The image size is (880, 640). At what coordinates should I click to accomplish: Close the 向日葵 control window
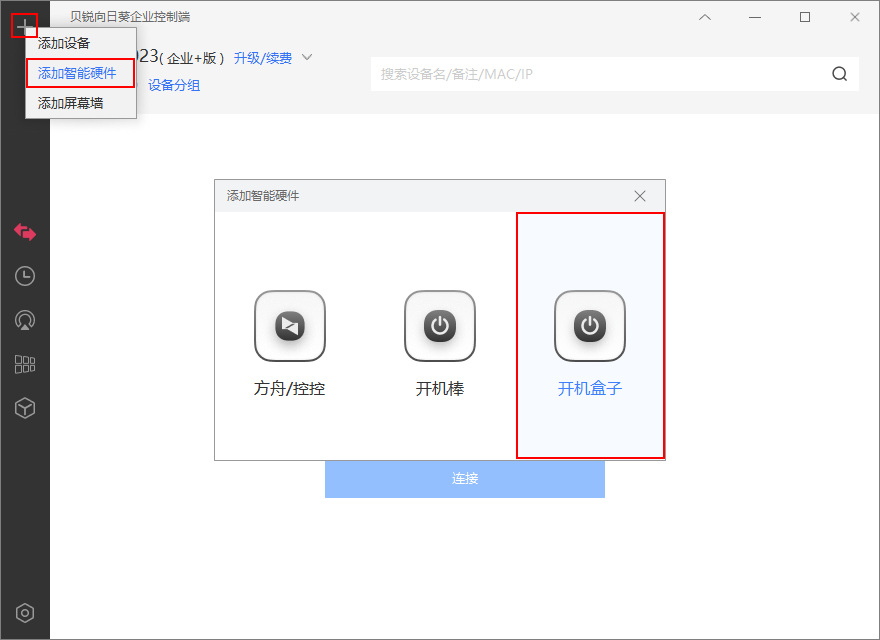[x=855, y=17]
